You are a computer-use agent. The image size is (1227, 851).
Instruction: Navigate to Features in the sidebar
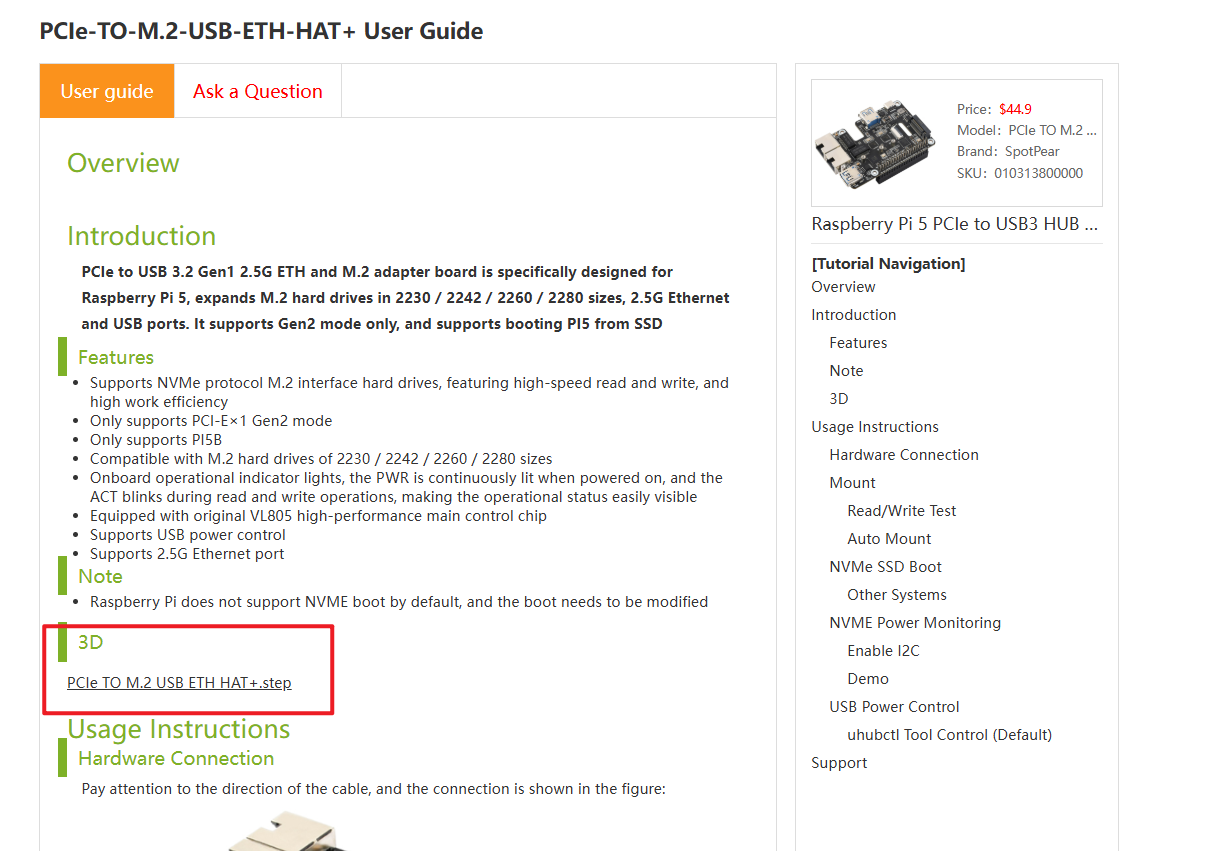(858, 343)
